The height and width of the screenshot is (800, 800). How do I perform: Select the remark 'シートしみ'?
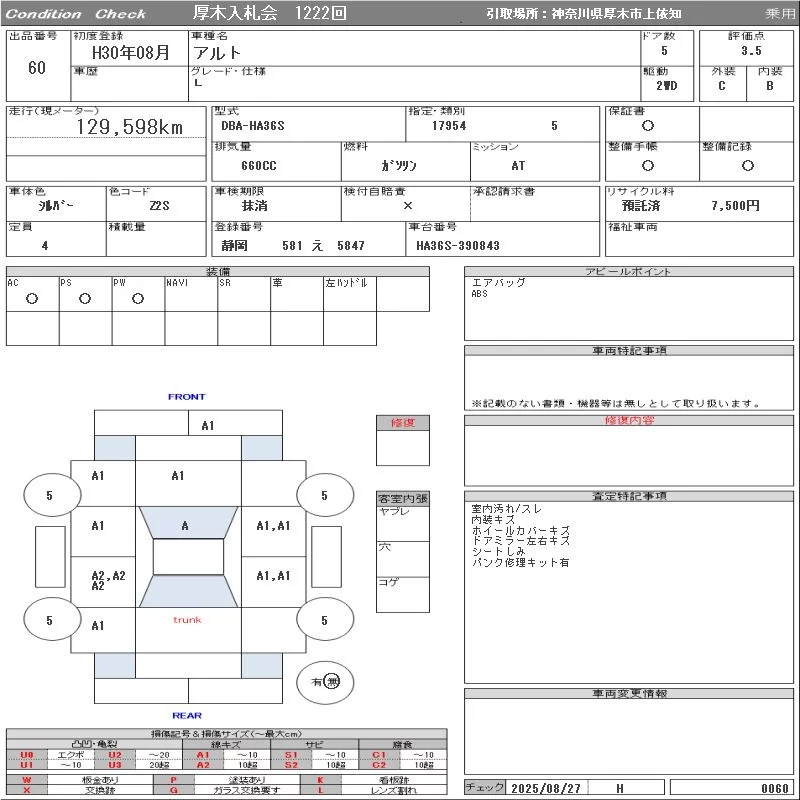pos(498,552)
